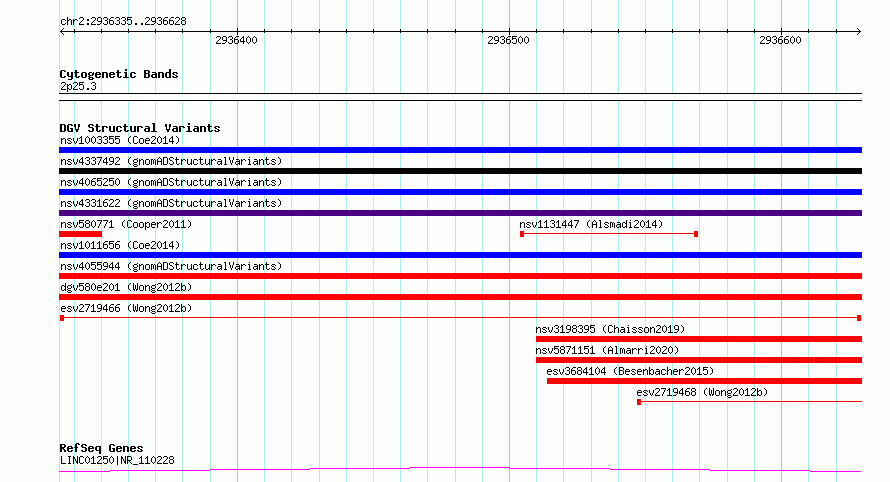Click the 2936500 ruler position label
Viewport: 890px width, 482px height.
pyautogui.click(x=508, y=40)
